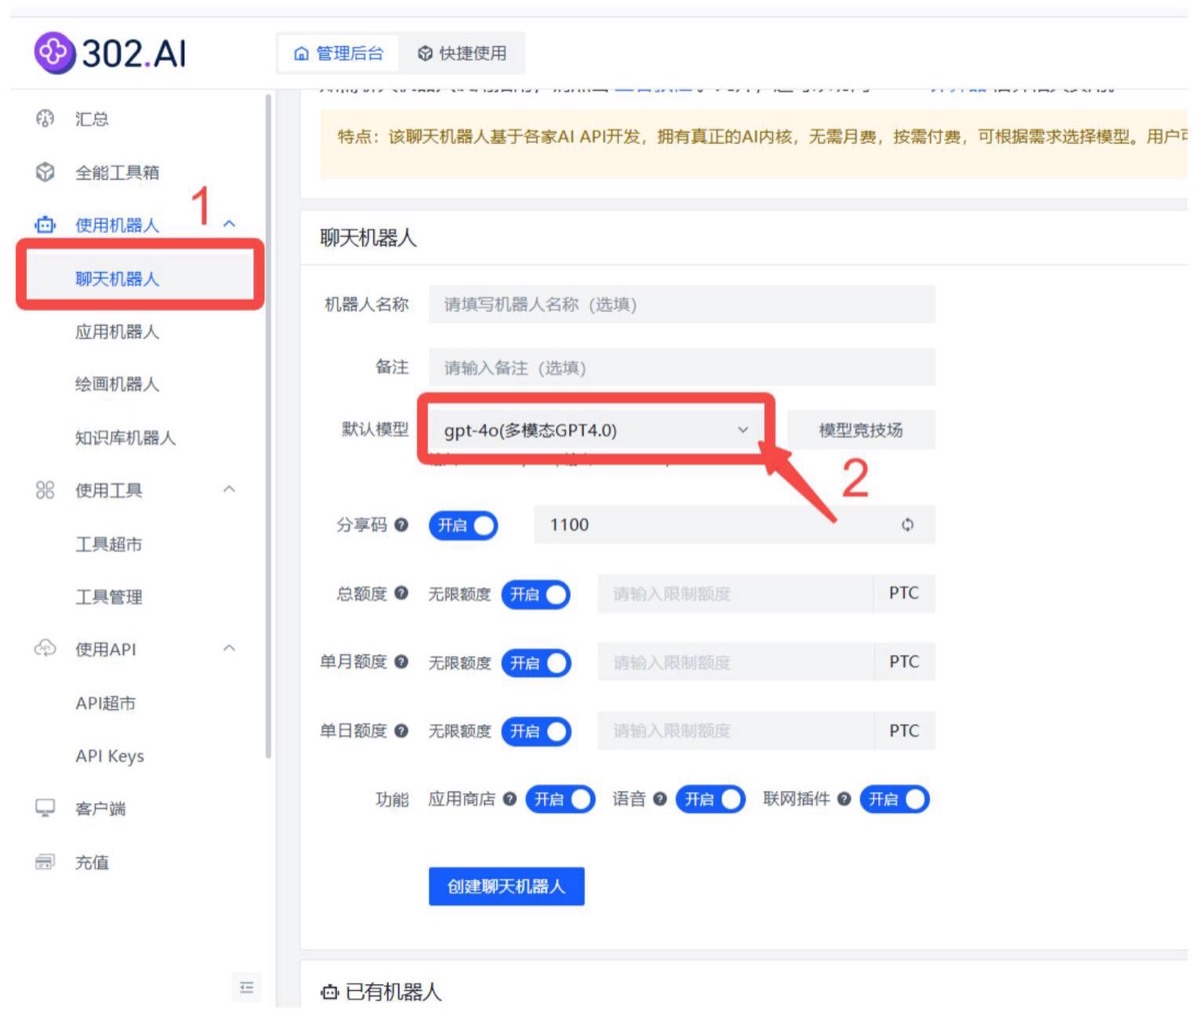Click the refresh icon in share code field
This screenshot has width=1200, height=1012.
tap(907, 525)
